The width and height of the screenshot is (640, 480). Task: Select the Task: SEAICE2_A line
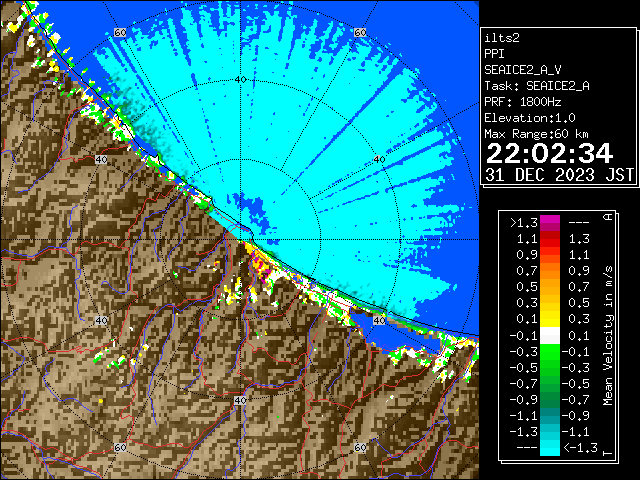[x=537, y=86]
